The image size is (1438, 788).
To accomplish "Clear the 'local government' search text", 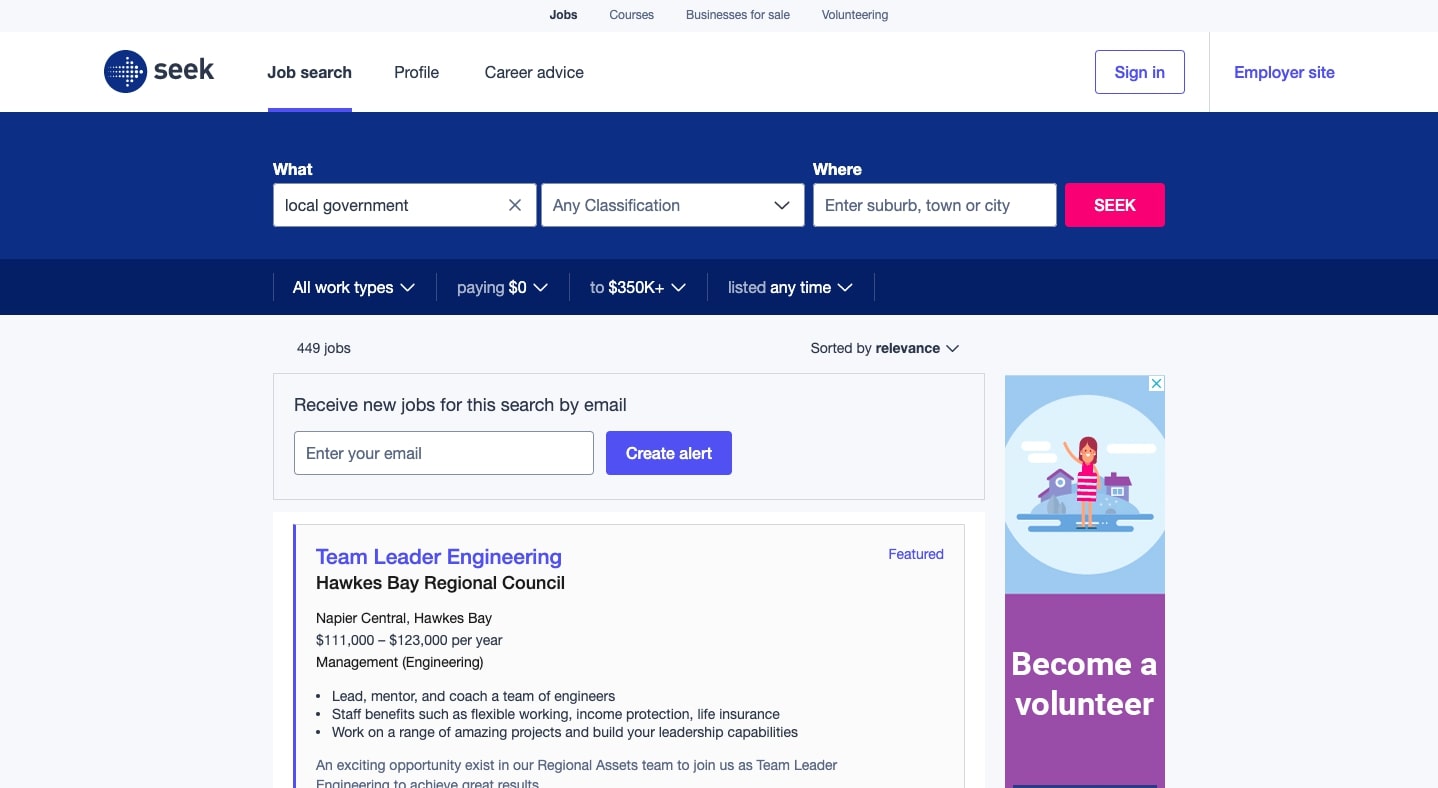I will 515,205.
